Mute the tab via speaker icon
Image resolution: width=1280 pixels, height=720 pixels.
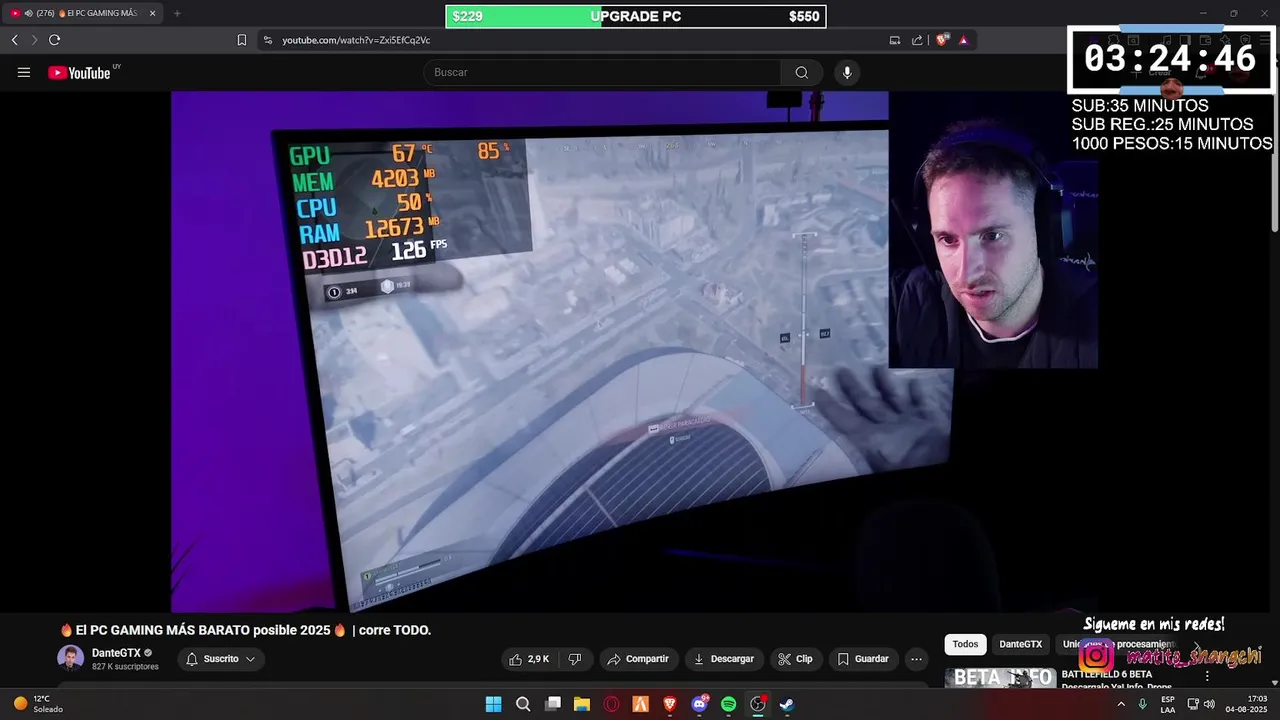tap(28, 13)
